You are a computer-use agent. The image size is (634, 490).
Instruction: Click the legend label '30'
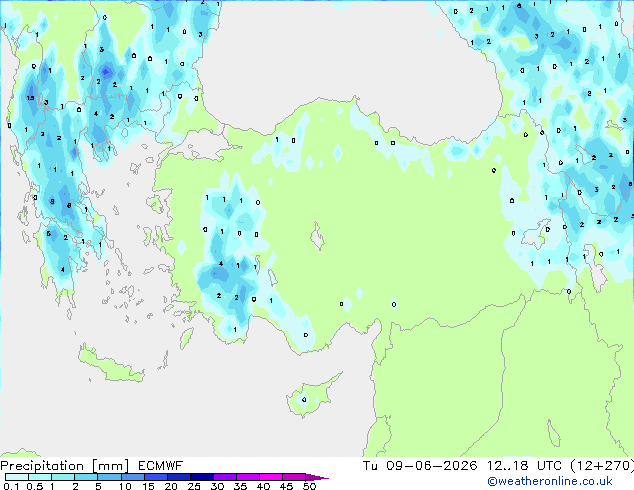click(217, 486)
